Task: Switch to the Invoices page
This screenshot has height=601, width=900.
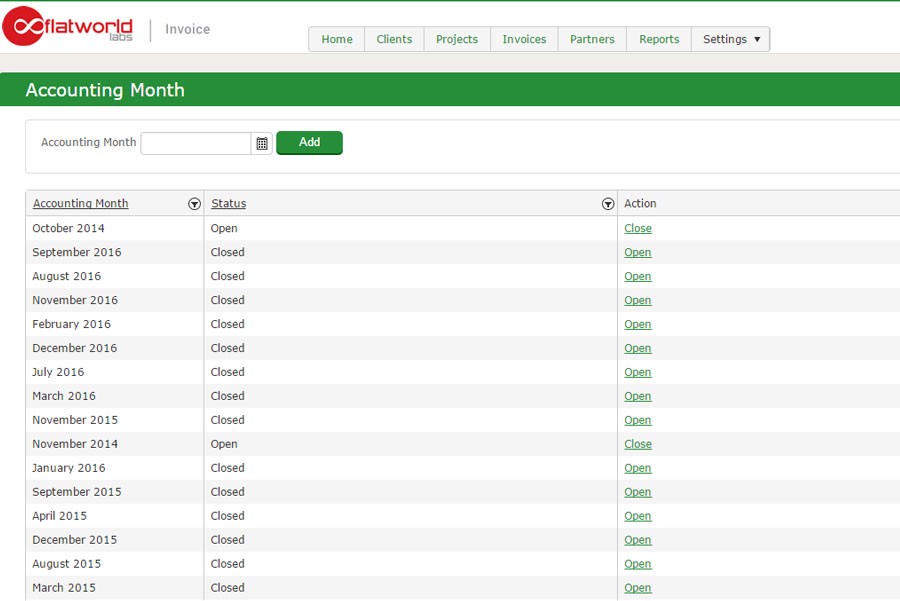Action: click(x=523, y=39)
